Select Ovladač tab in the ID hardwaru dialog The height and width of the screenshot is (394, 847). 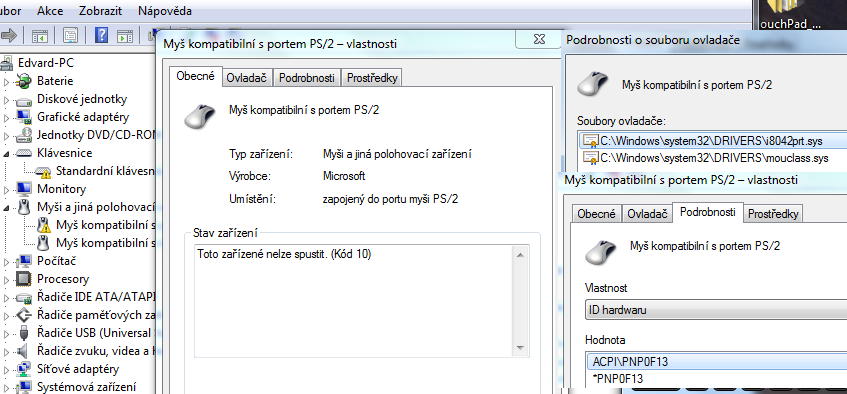[648, 213]
